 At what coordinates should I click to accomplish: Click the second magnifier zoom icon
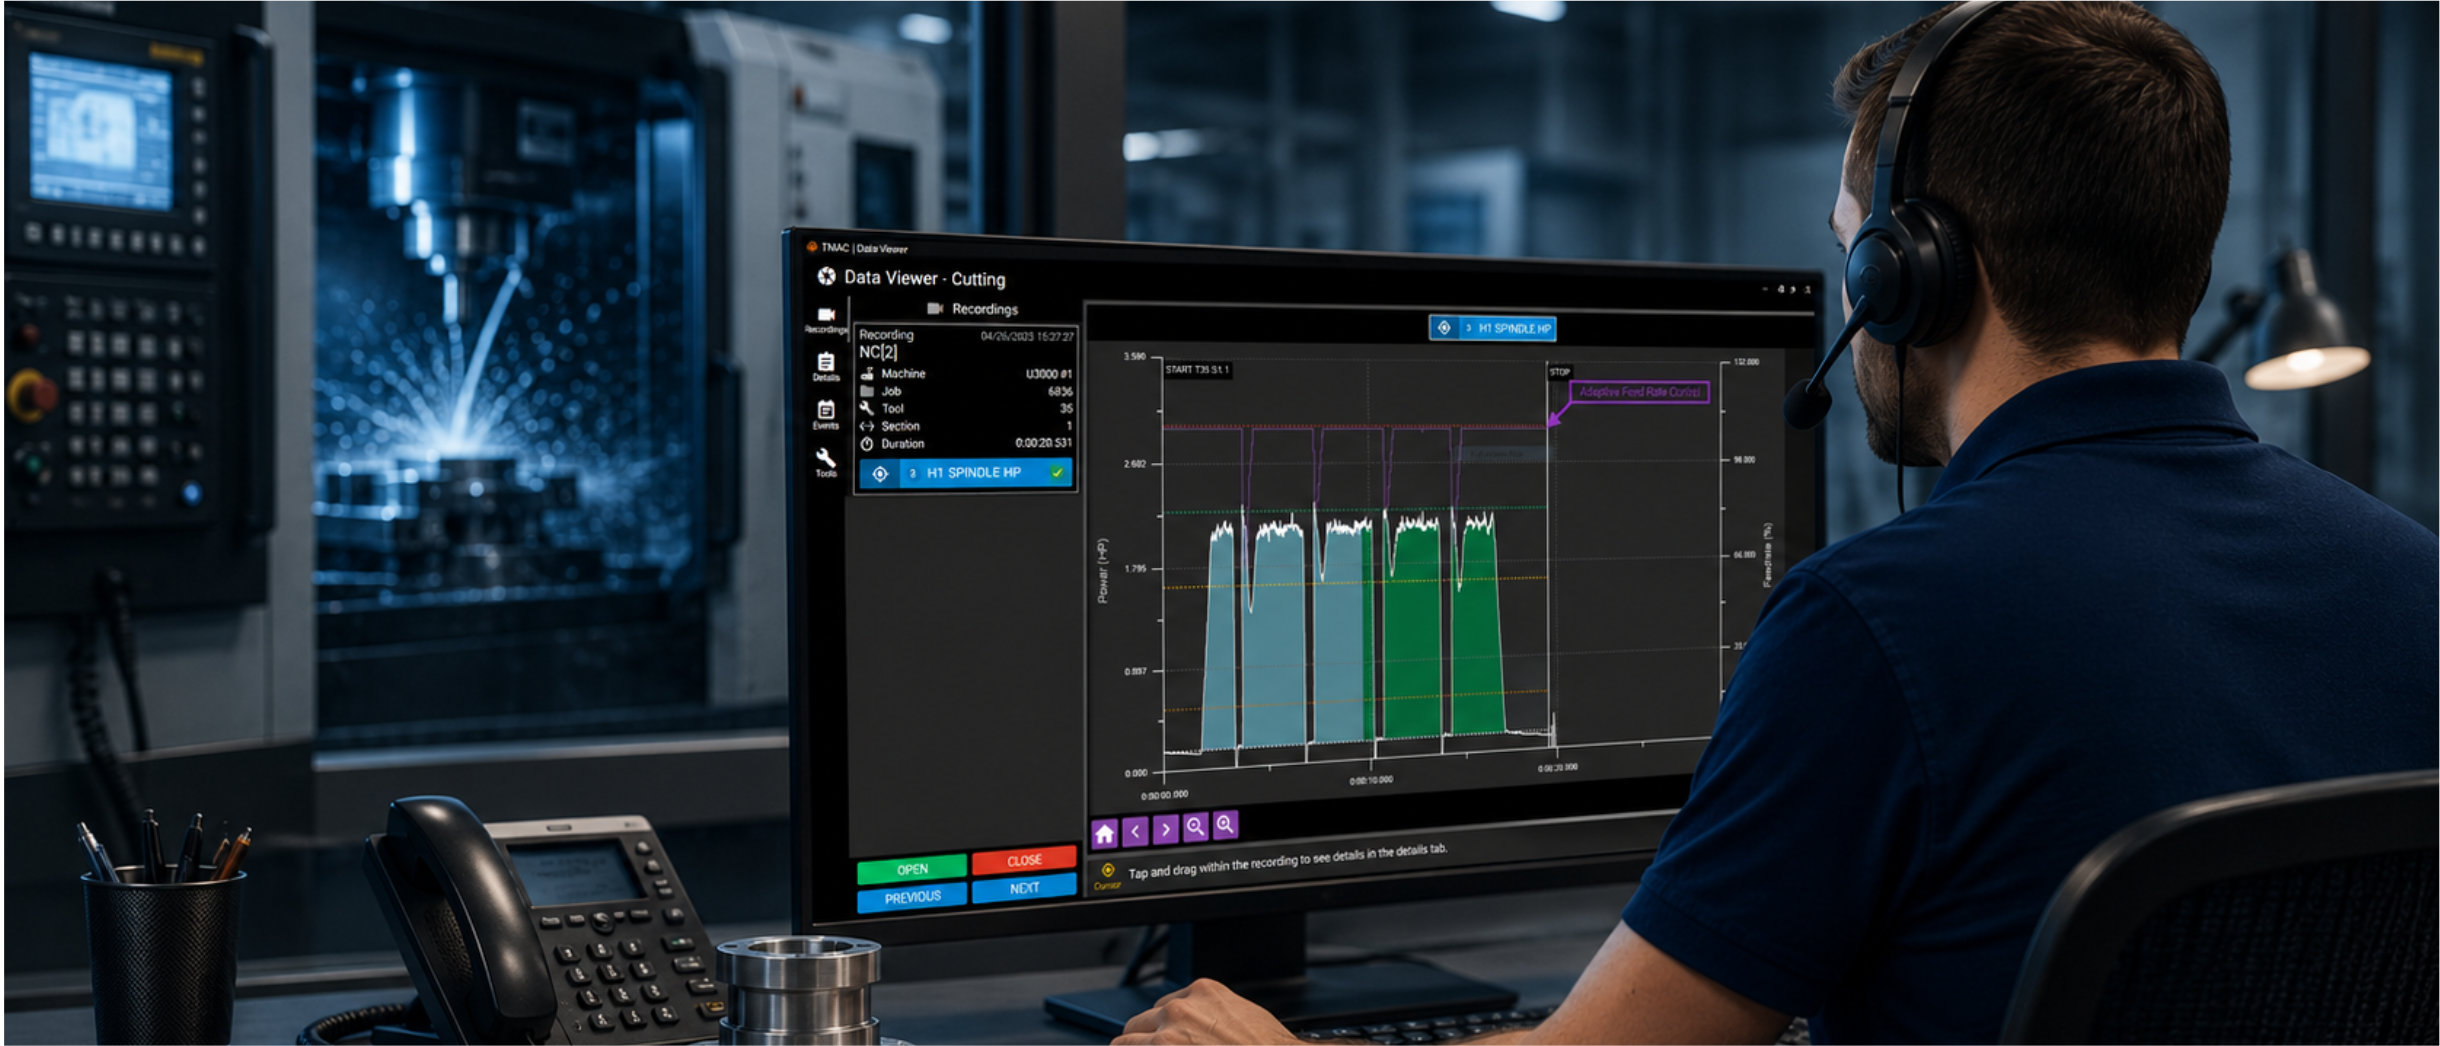pyautogui.click(x=1225, y=825)
